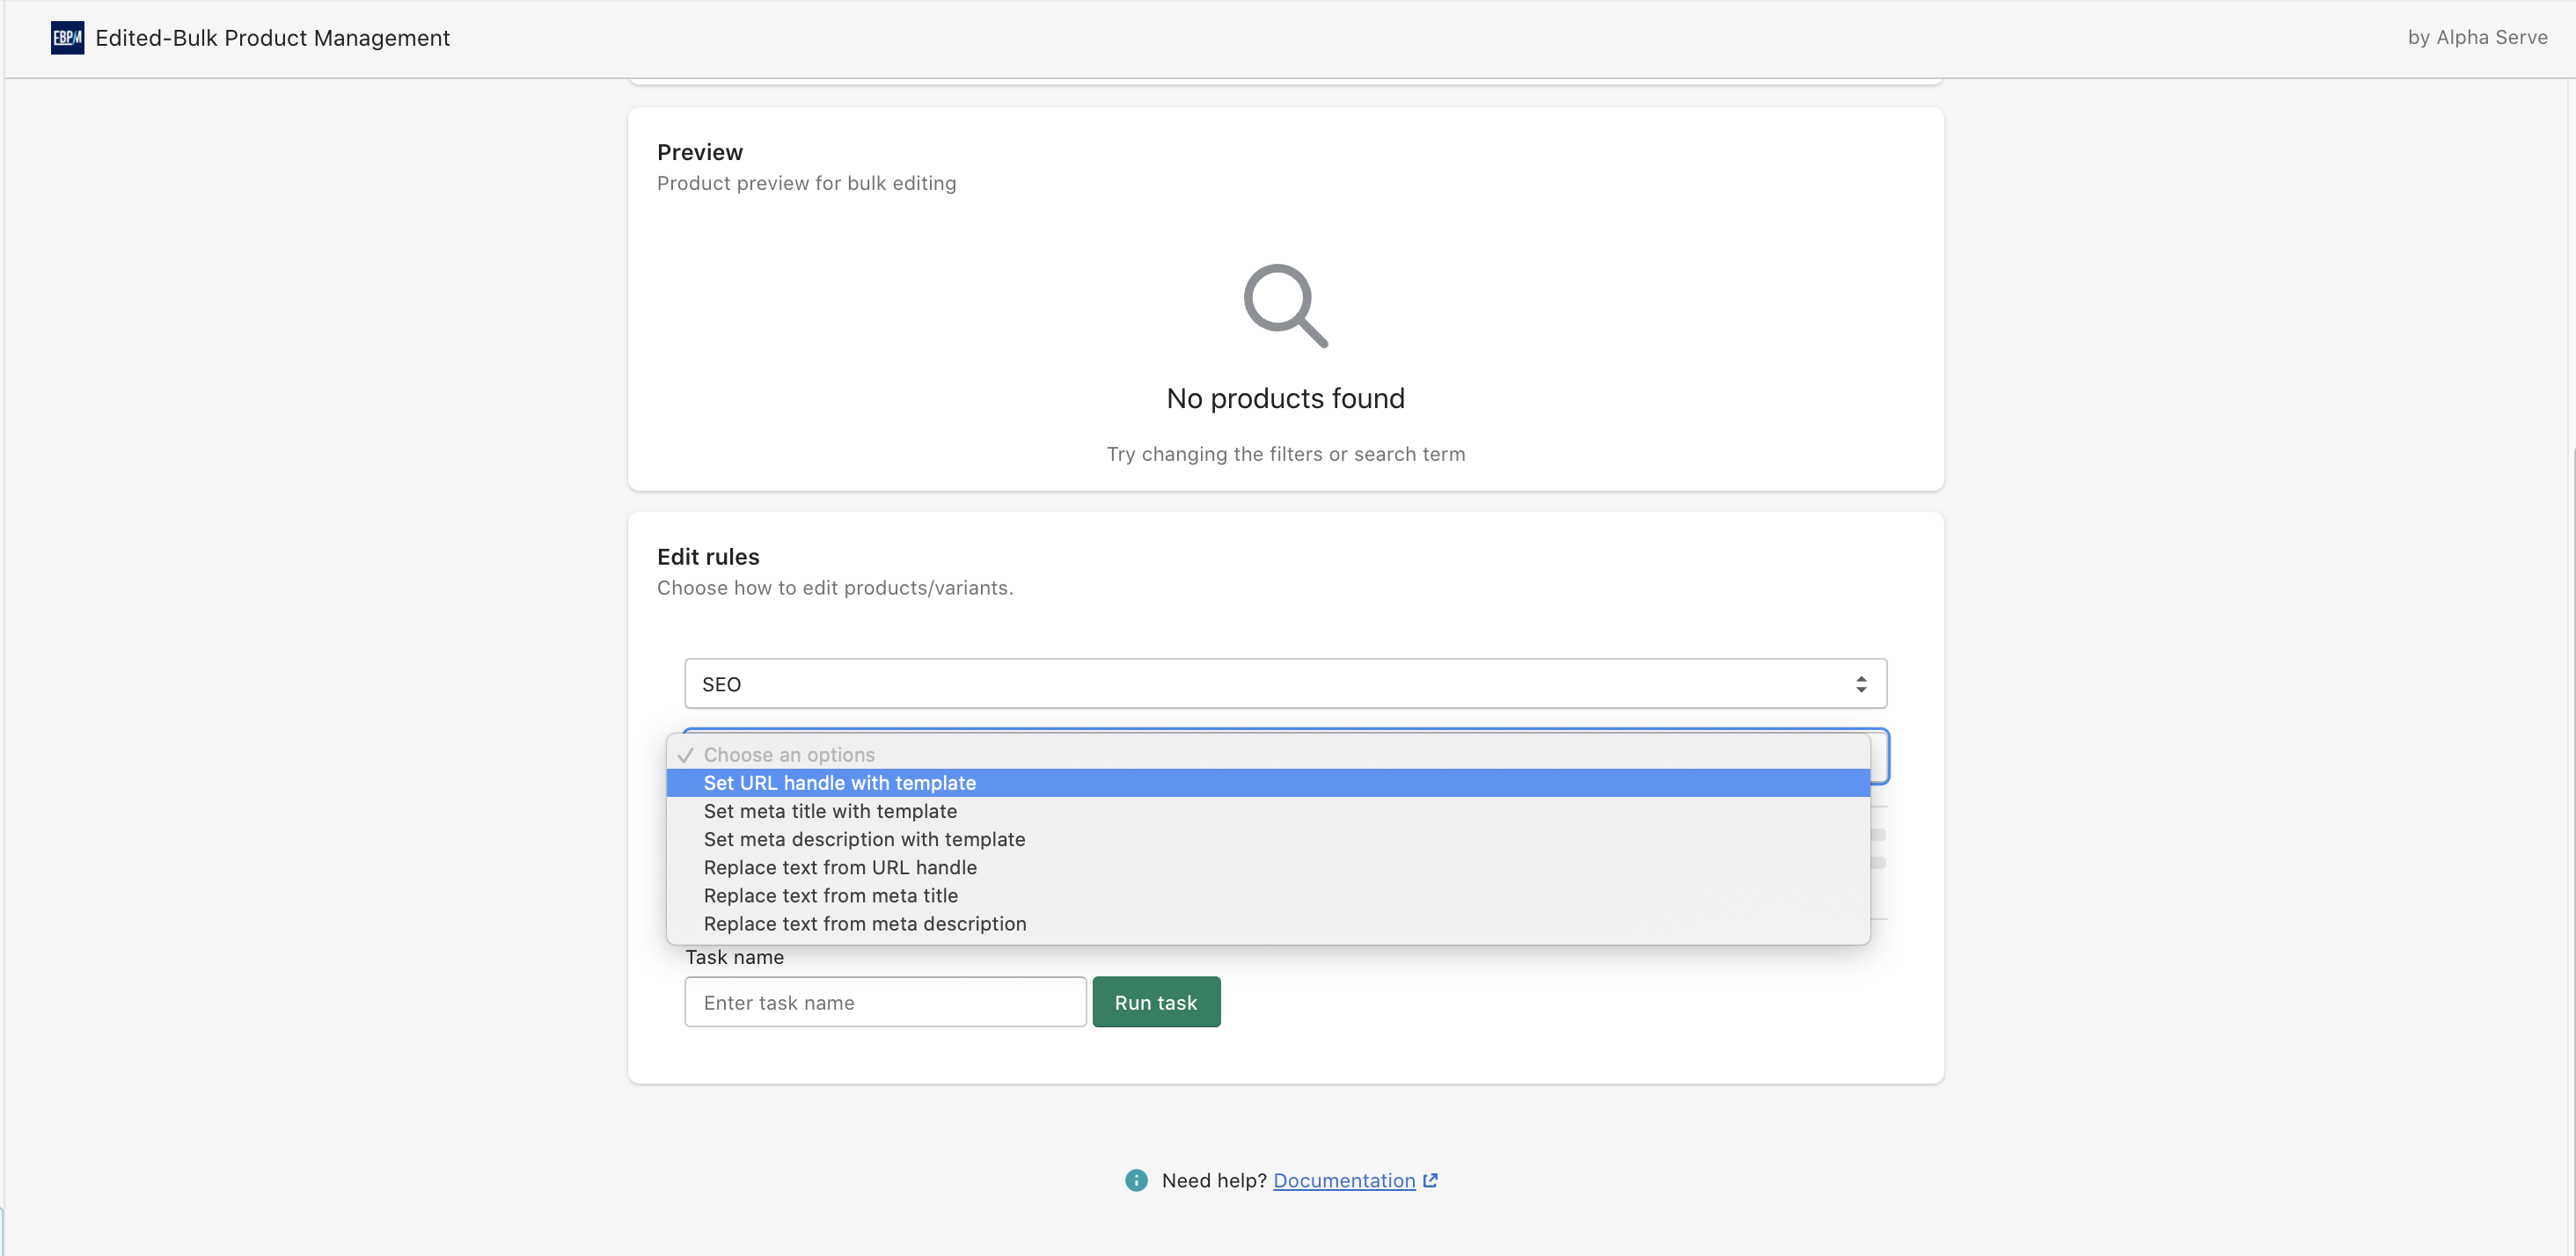Open the SEO category dropdown
This screenshot has height=1256, width=2576.
1285,683
